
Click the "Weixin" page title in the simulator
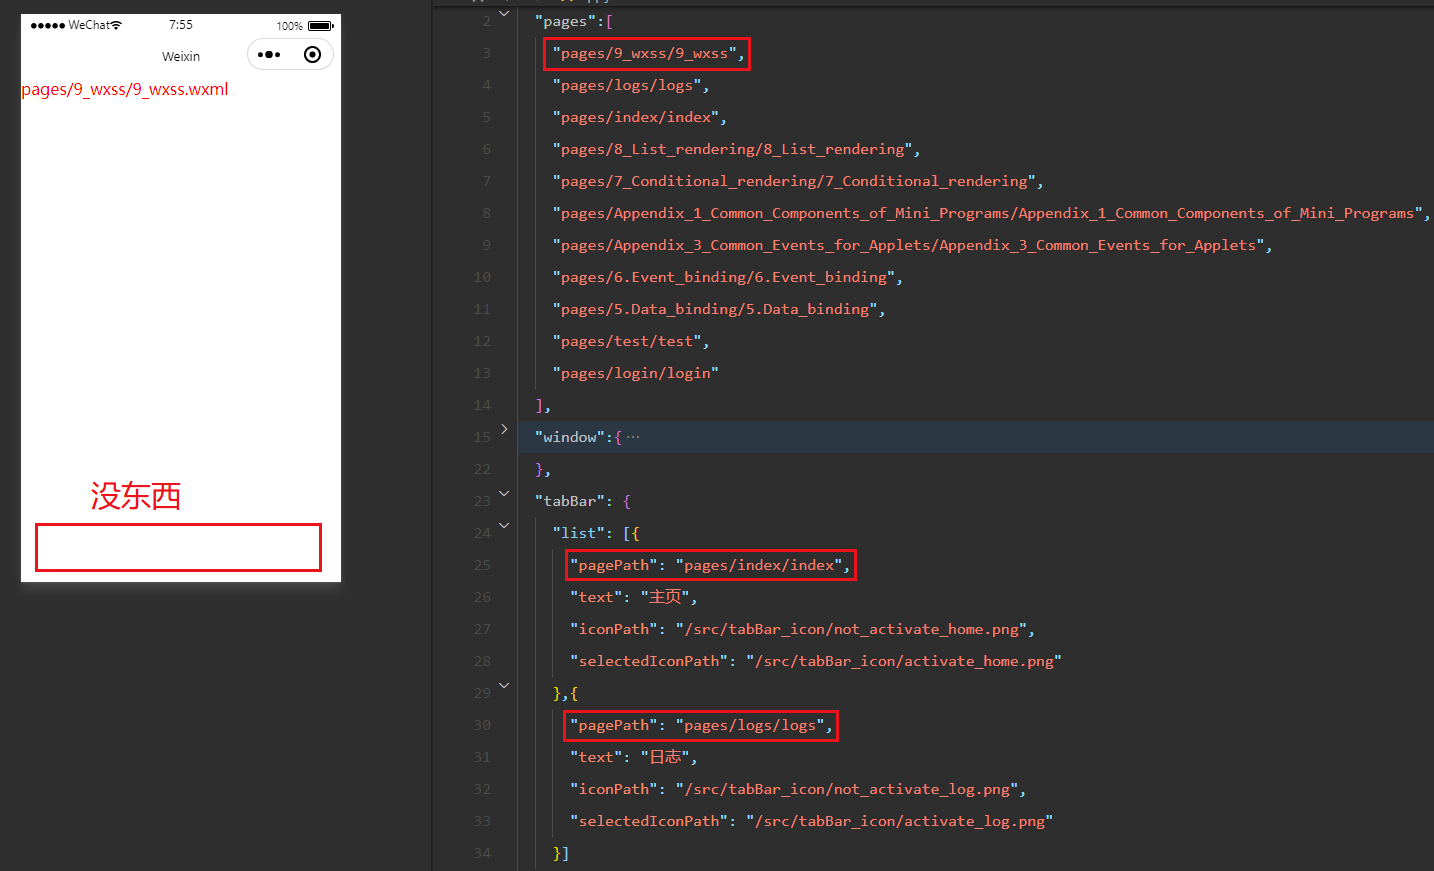(x=181, y=56)
